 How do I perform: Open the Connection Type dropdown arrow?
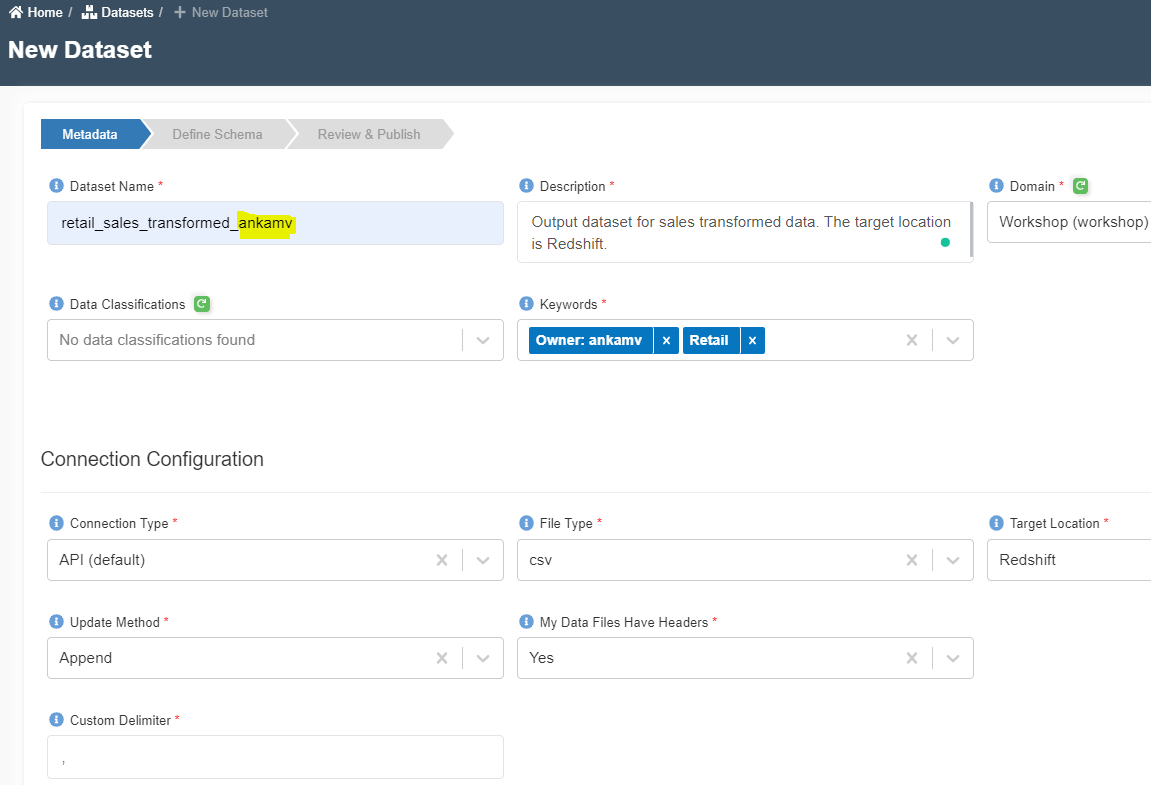483,560
